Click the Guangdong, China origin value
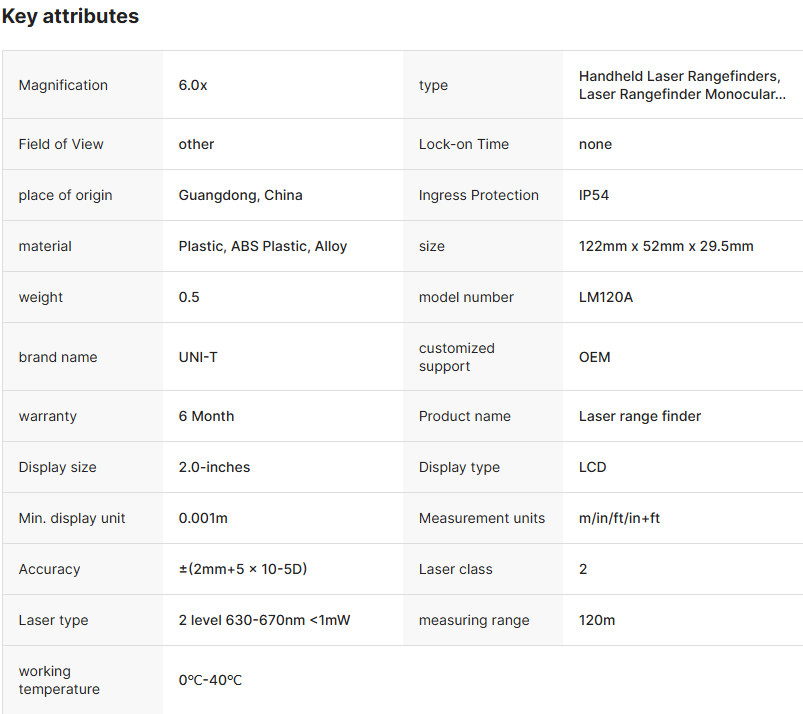 click(x=240, y=195)
